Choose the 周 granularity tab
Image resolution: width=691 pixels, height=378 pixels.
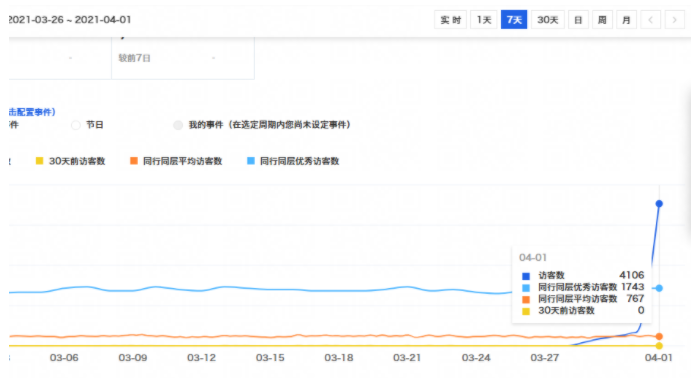pyautogui.click(x=602, y=20)
